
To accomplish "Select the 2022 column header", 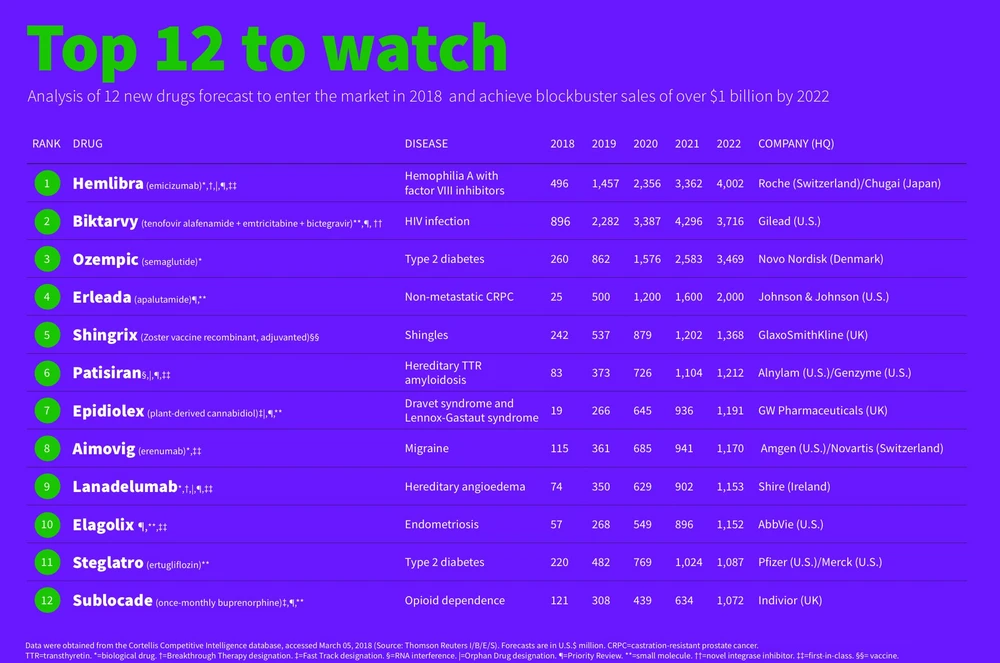I will pyautogui.click(x=729, y=144).
